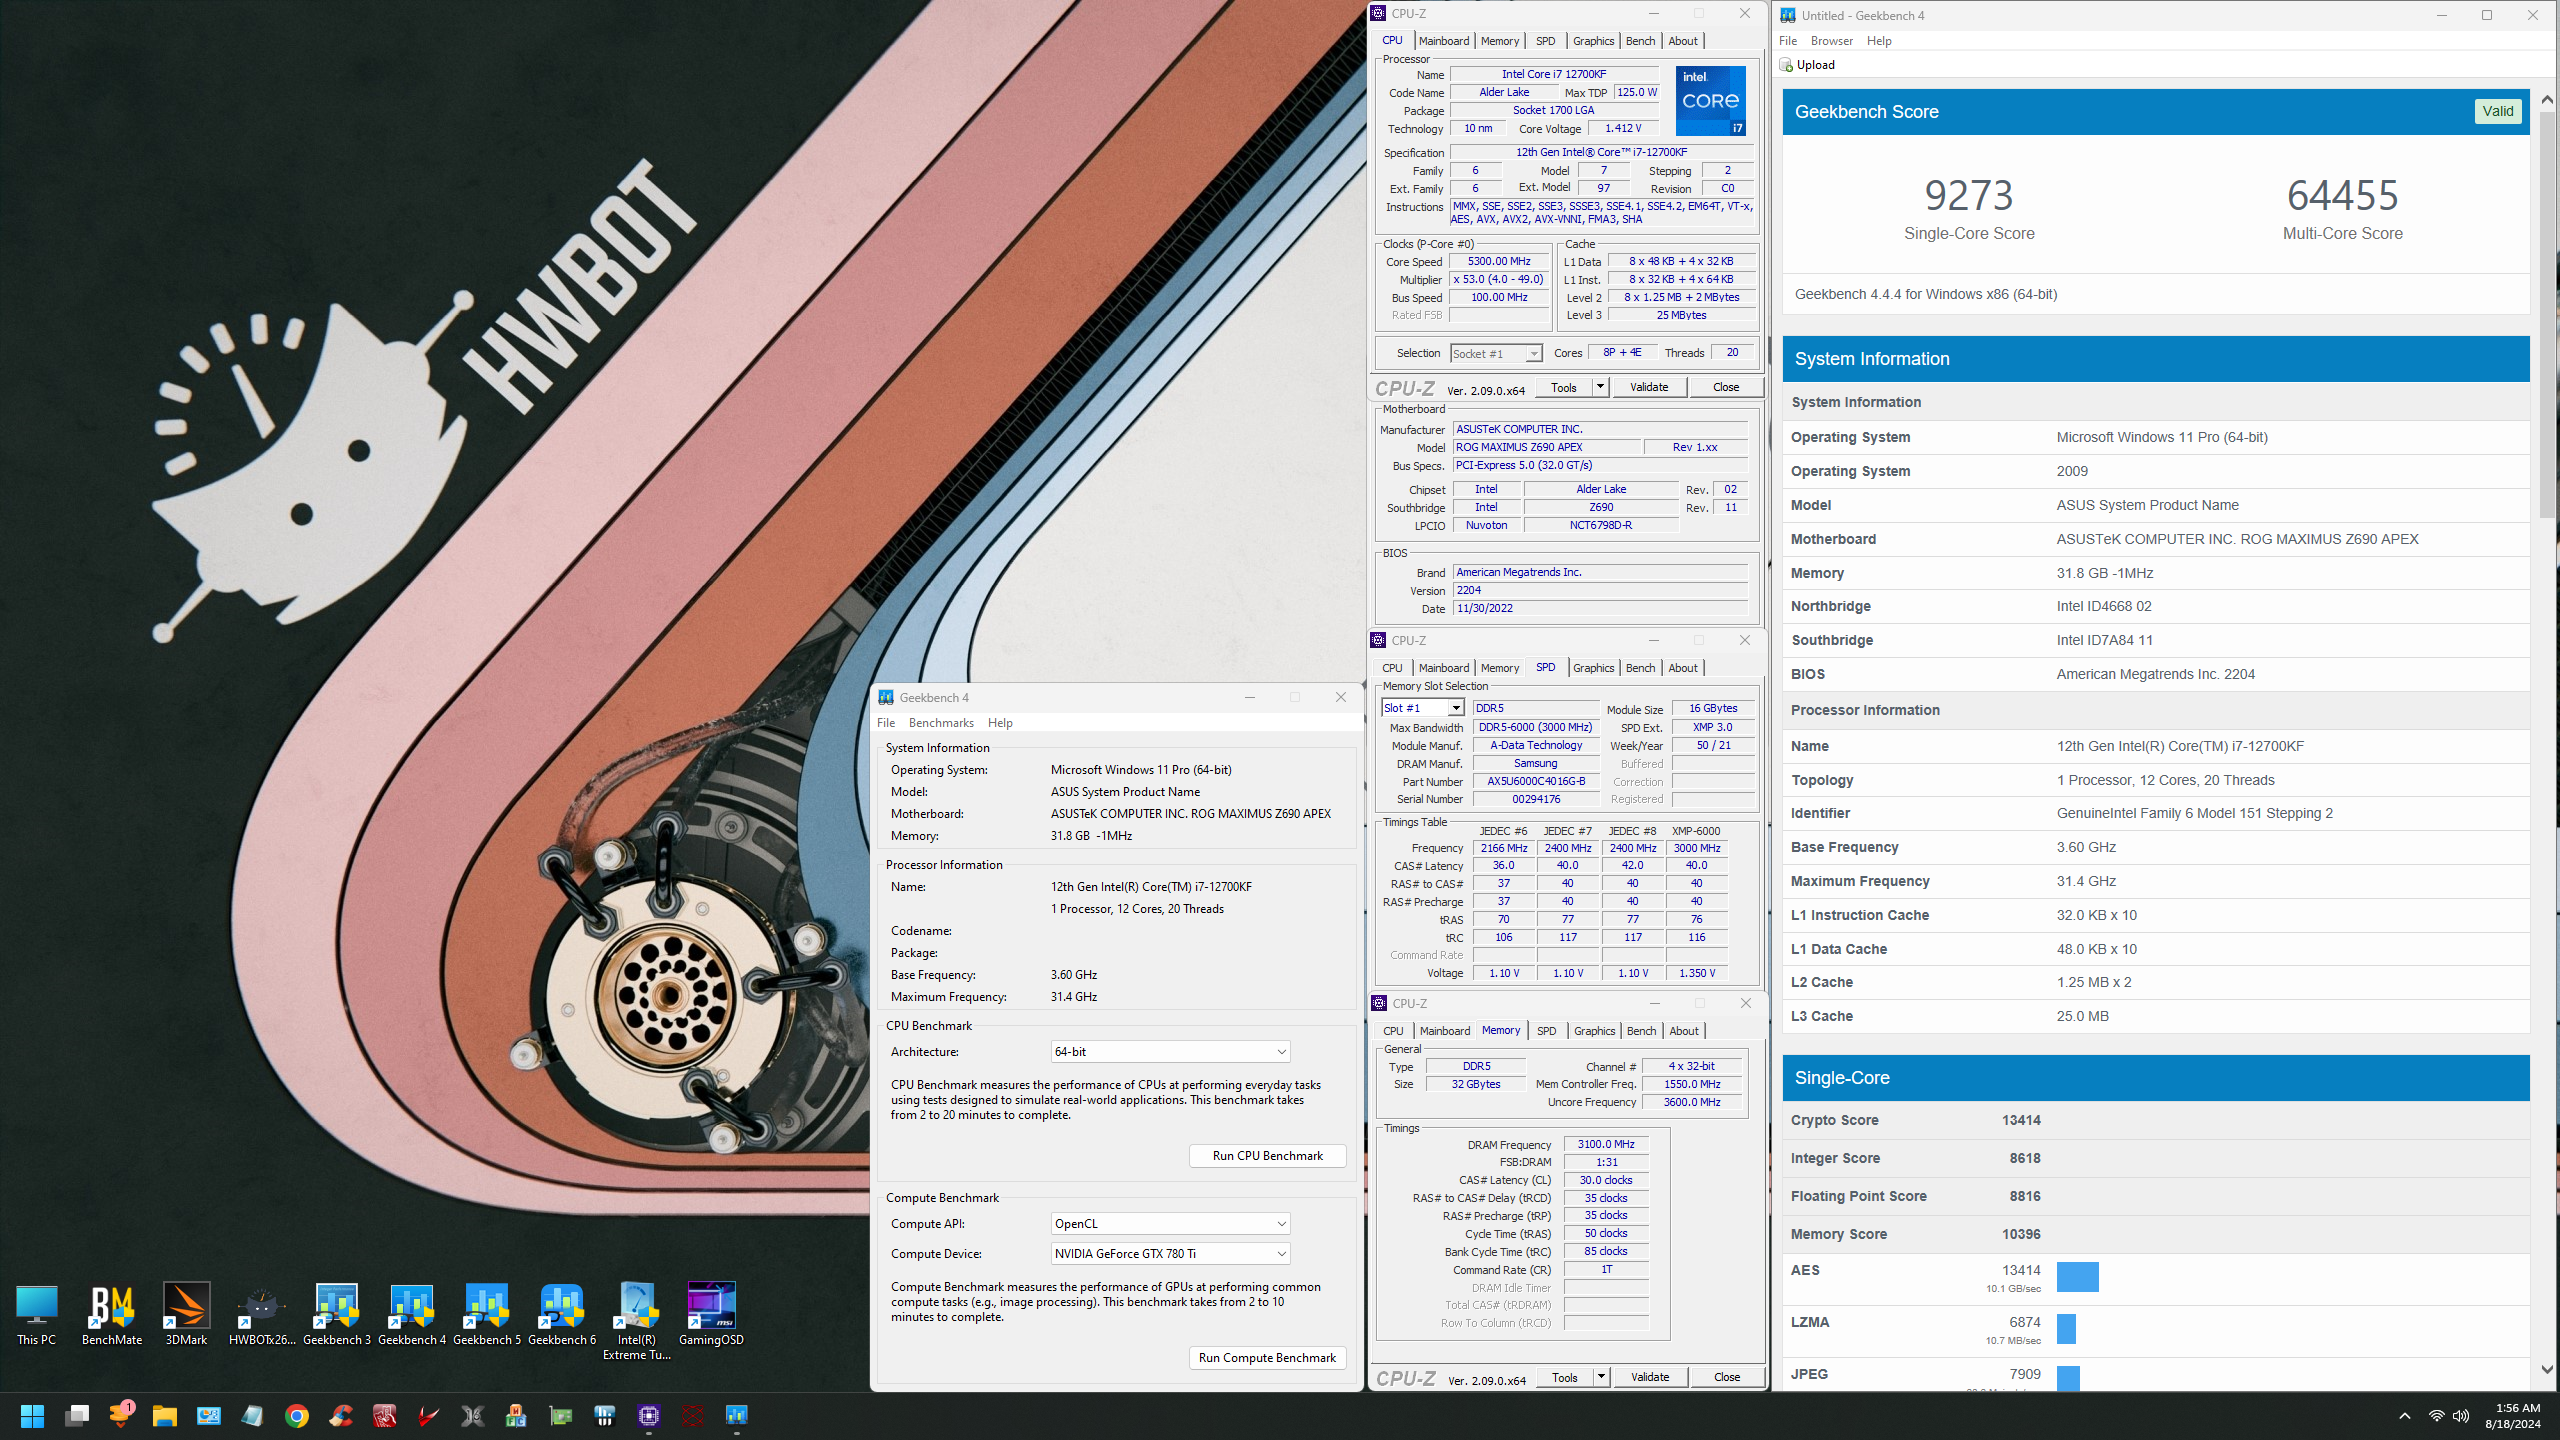Open the volume tray icon
Screen dimensions: 2560x1440
[x=2461, y=1416]
